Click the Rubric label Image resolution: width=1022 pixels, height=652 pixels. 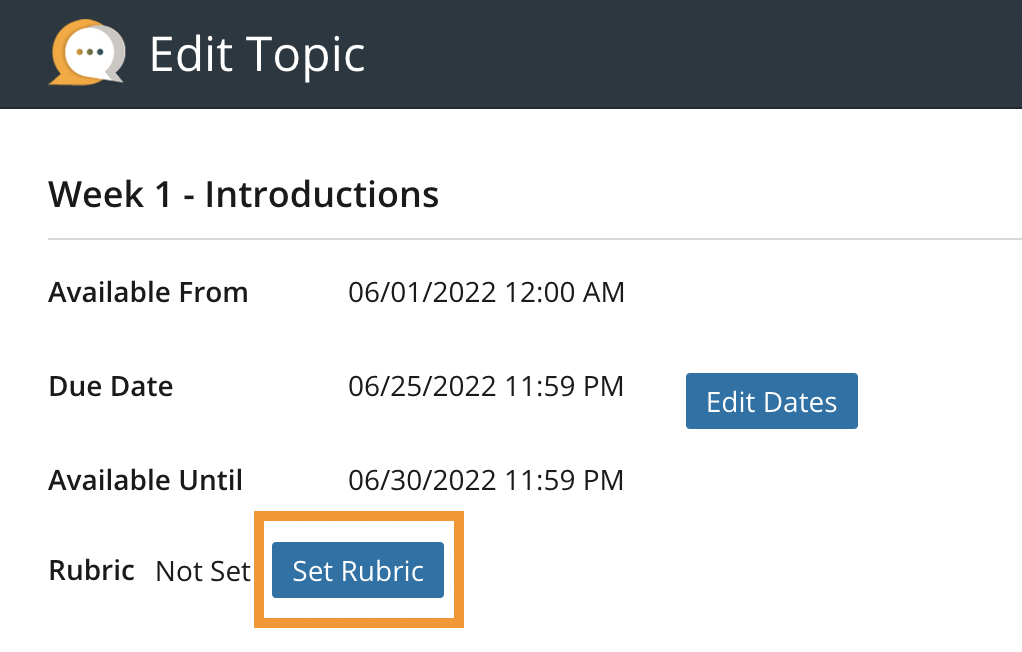(x=92, y=571)
